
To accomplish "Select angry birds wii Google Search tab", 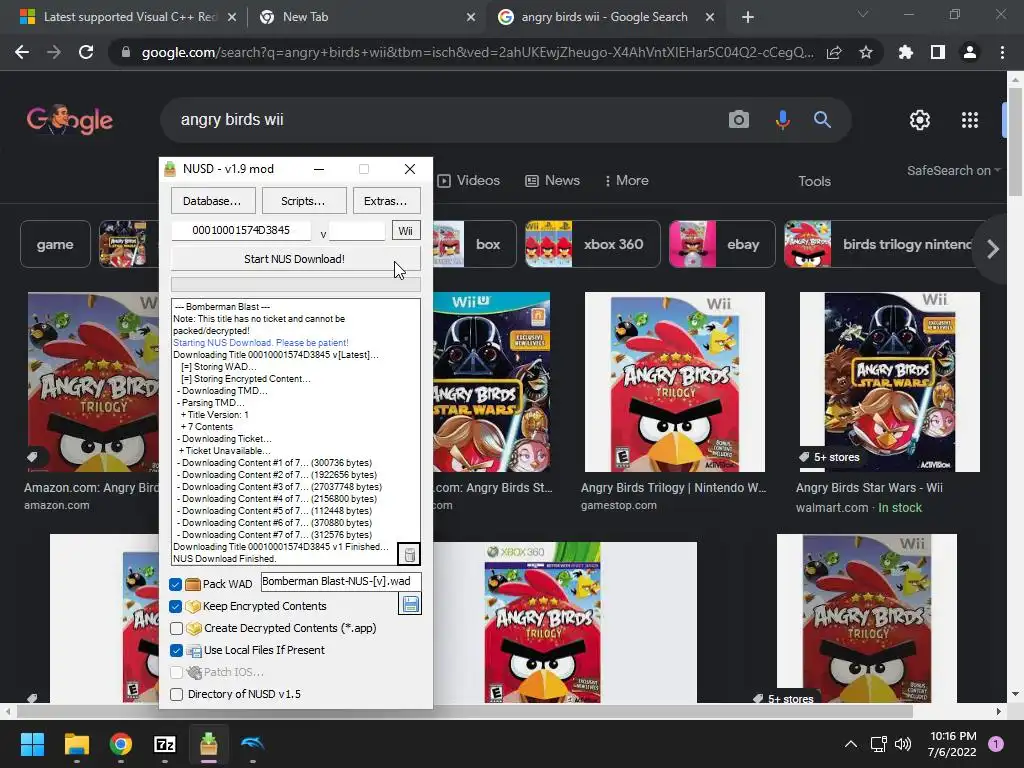I will (605, 17).
